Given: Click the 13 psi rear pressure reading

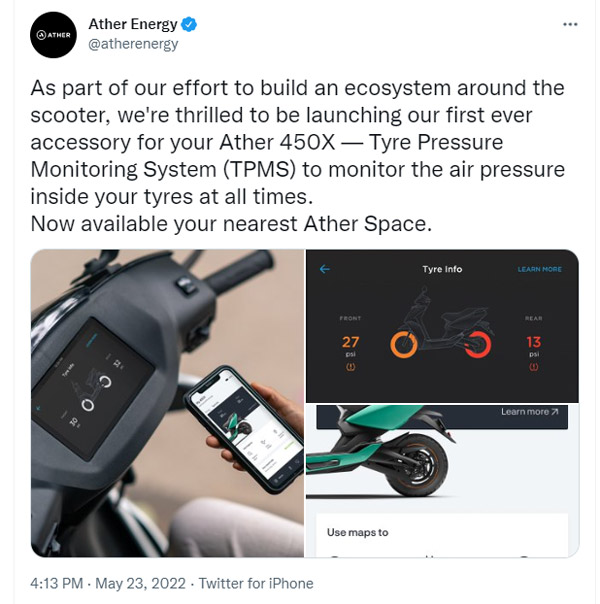Looking at the screenshot, I should pyautogui.click(x=534, y=343).
